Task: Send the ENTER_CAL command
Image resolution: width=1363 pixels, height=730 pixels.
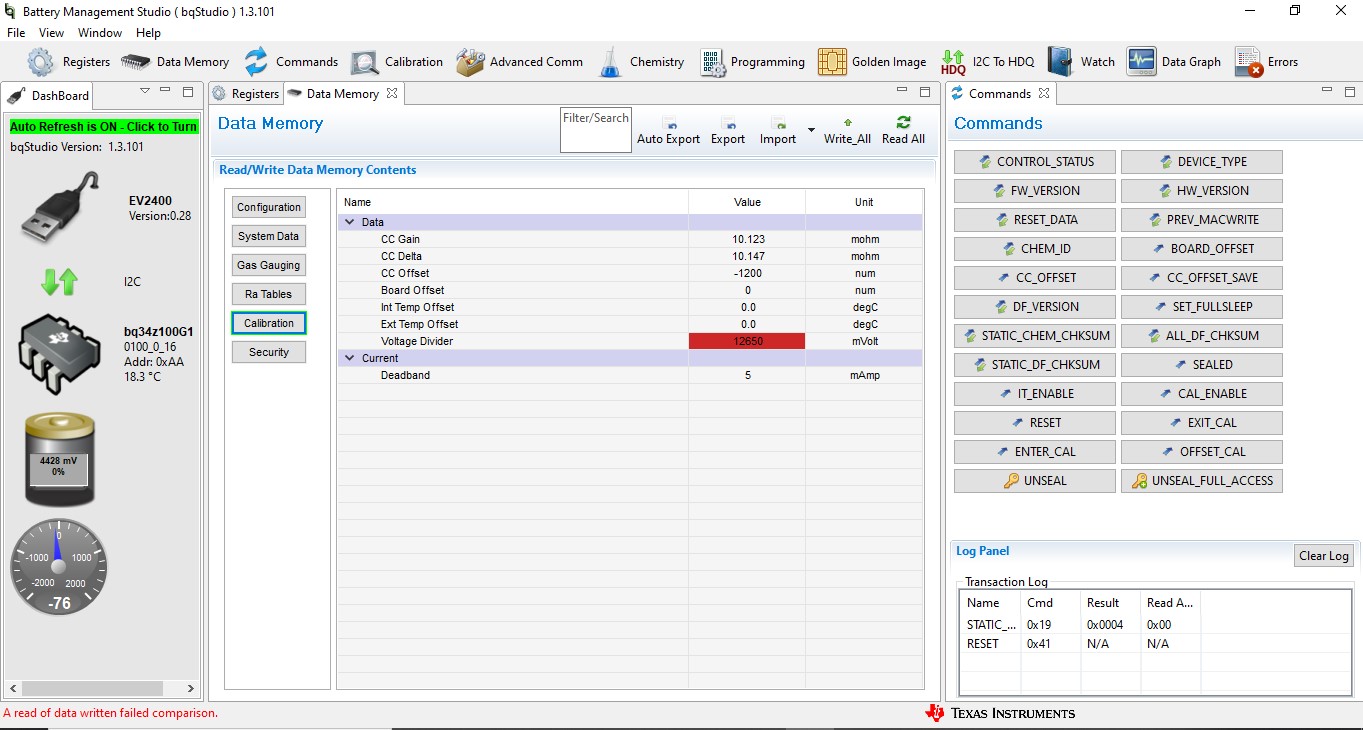Action: pos(1035,452)
